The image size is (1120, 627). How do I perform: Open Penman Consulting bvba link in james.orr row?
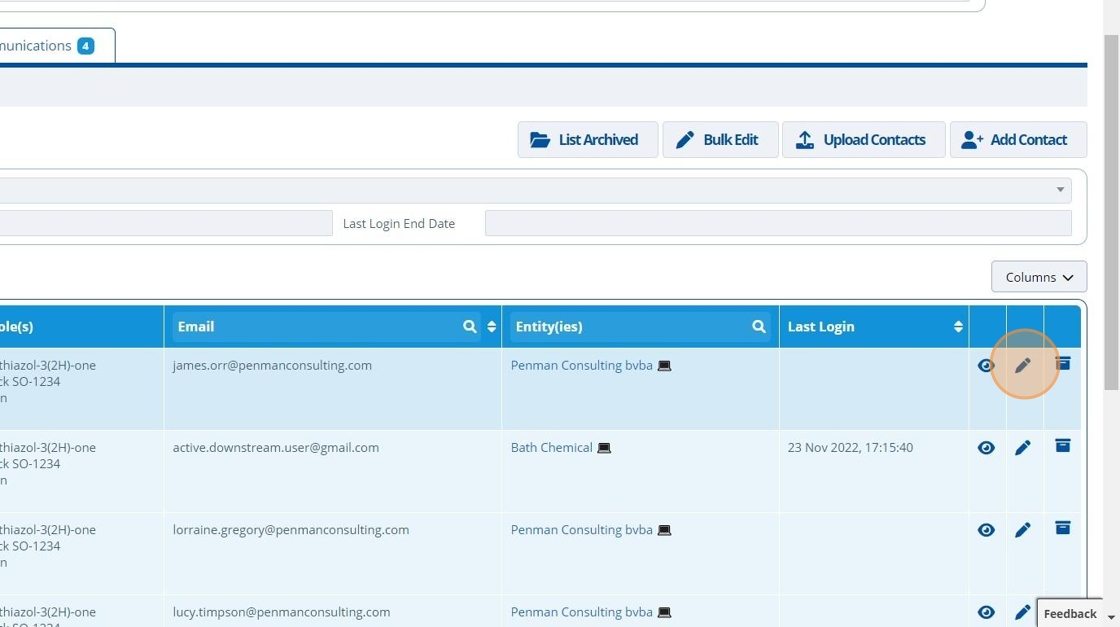581,366
